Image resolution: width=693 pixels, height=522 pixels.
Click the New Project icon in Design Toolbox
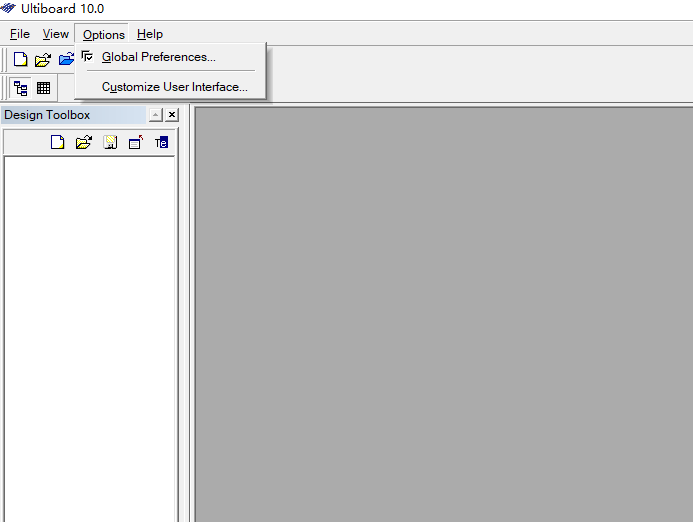[x=57, y=142]
